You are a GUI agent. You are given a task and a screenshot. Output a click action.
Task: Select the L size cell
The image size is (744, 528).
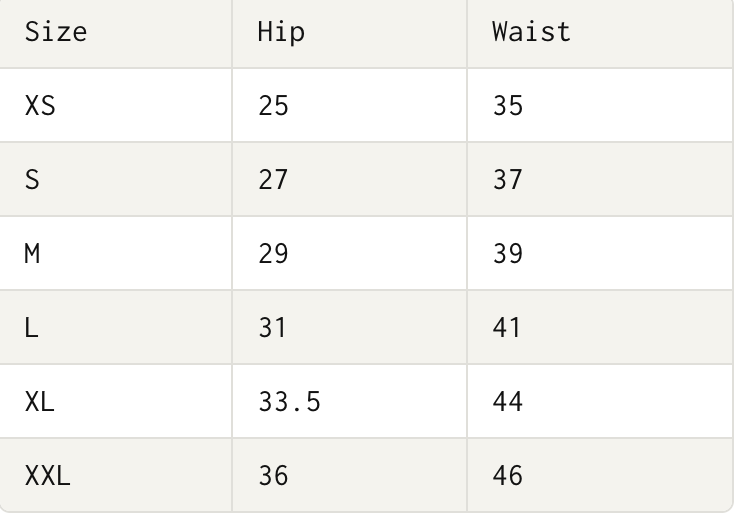tap(32, 327)
